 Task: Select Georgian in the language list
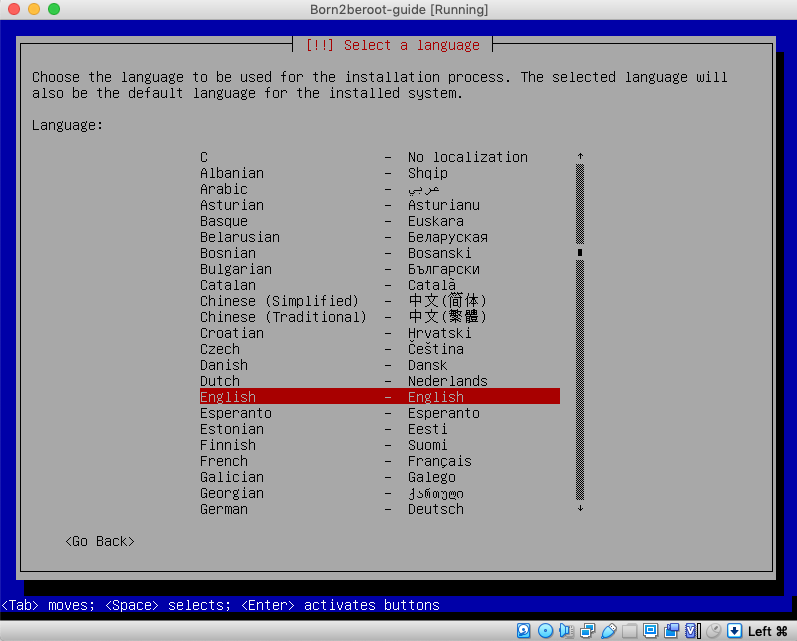[380, 494]
